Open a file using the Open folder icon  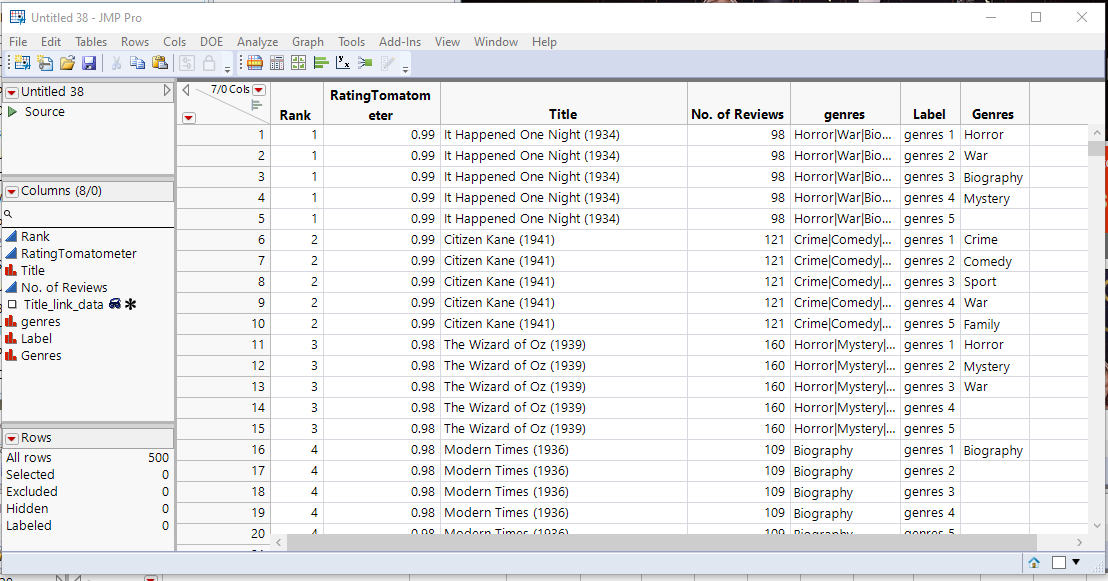67,62
